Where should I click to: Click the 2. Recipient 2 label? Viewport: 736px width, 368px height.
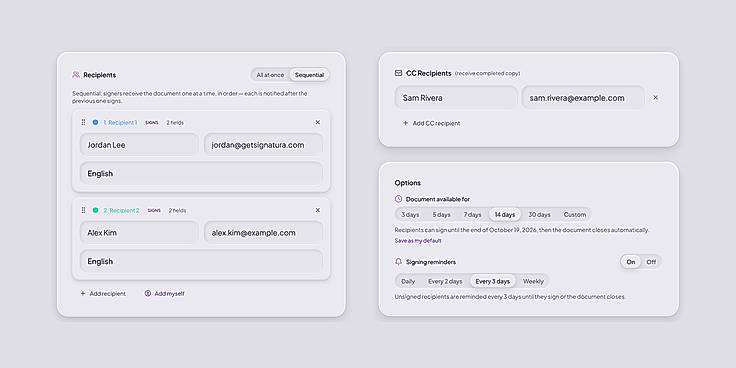[x=122, y=210]
